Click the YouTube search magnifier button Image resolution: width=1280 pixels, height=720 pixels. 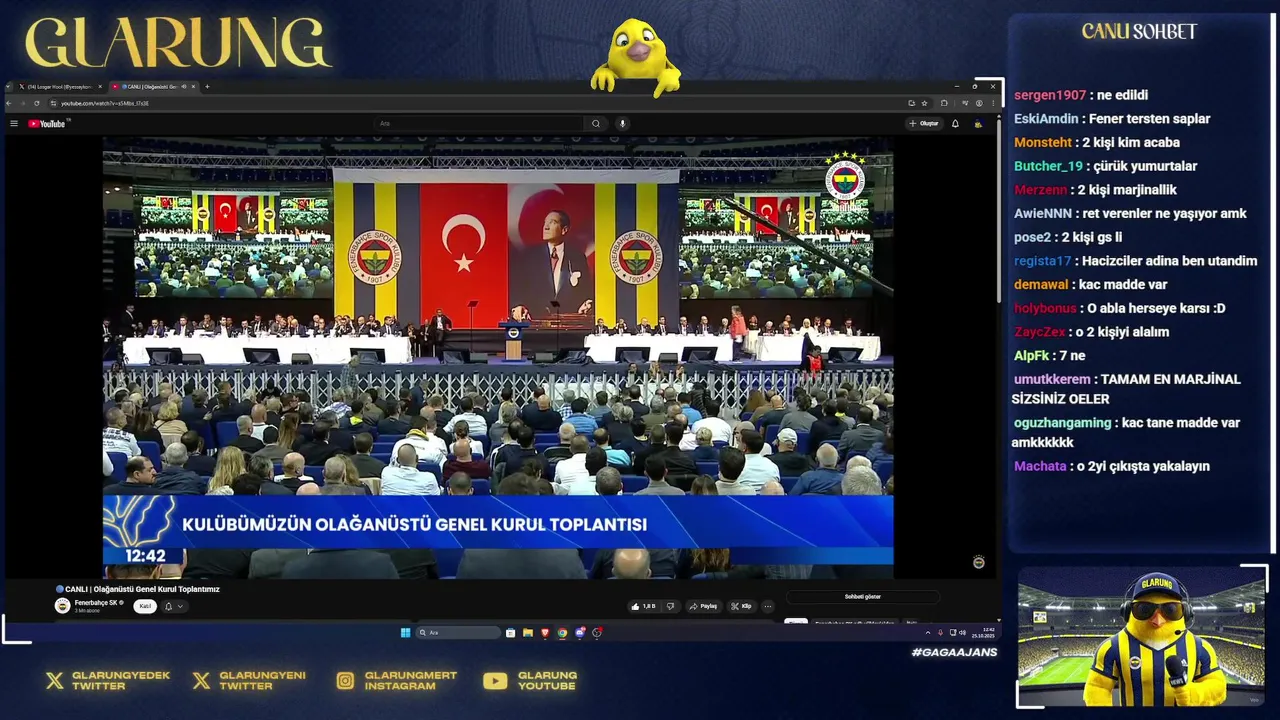[596, 124]
